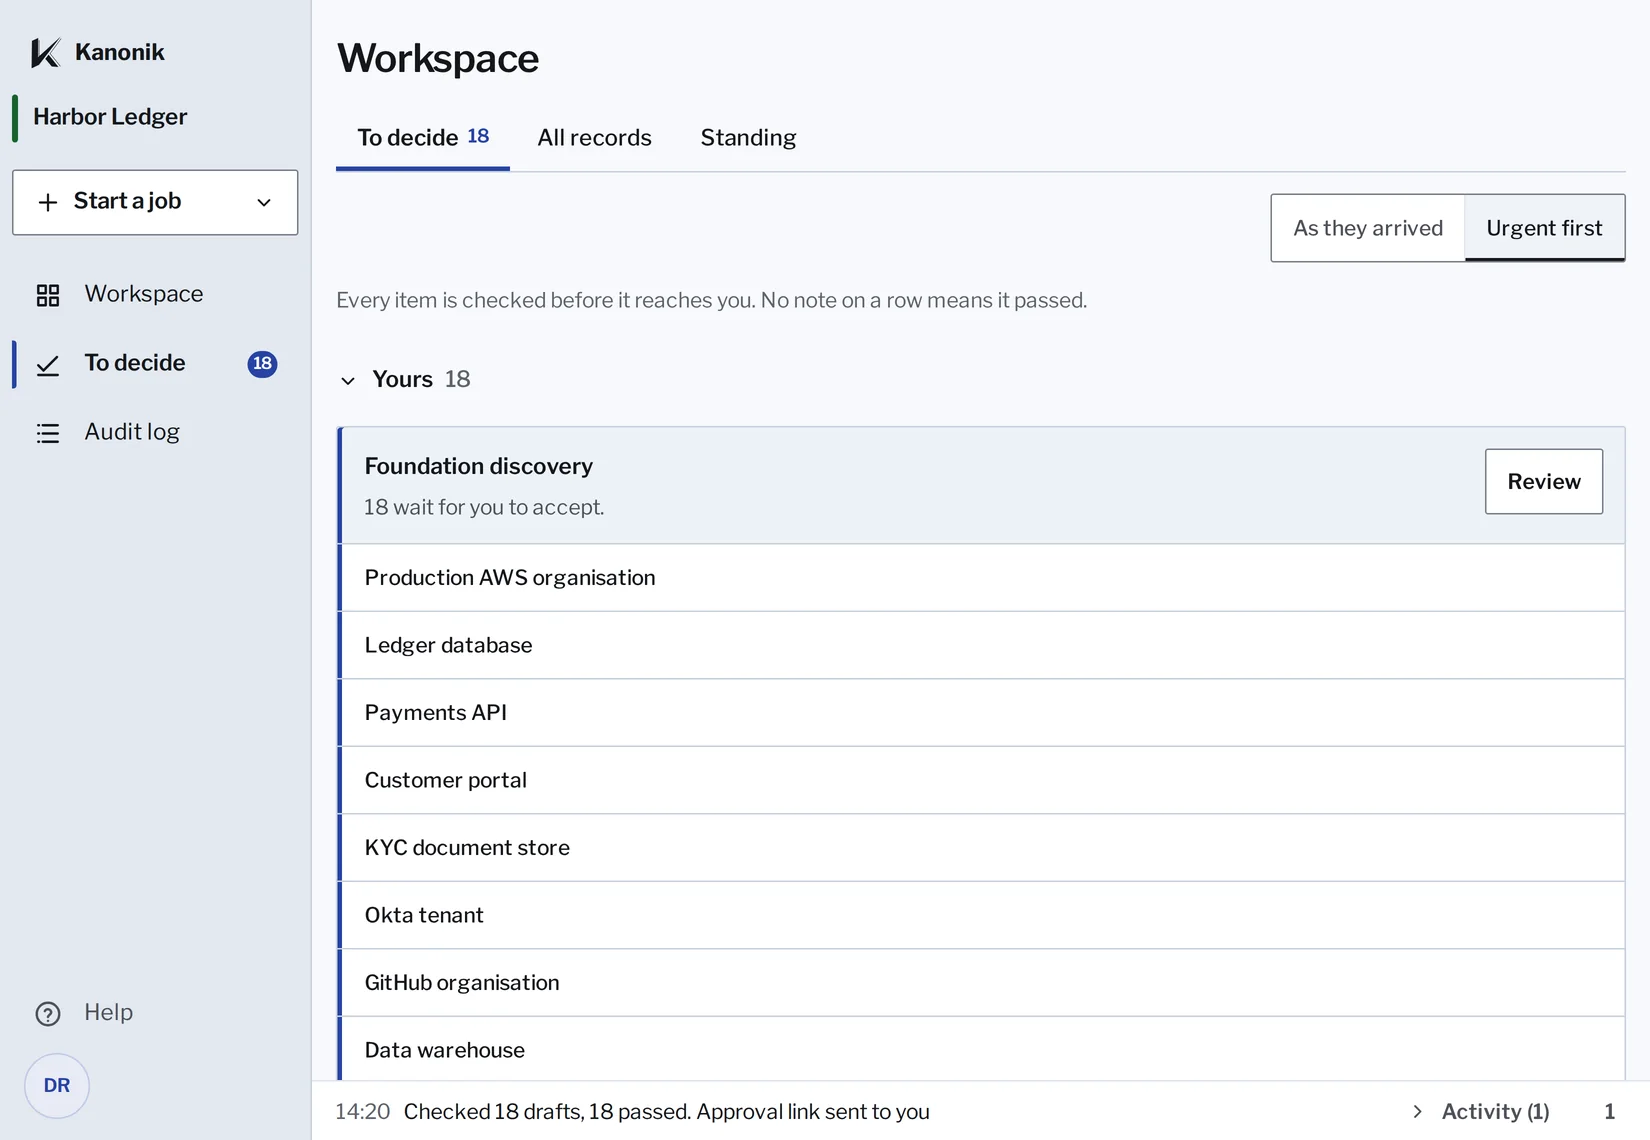Click the Kanonik logo icon
Viewport: 1650px width, 1140px height.
point(46,52)
